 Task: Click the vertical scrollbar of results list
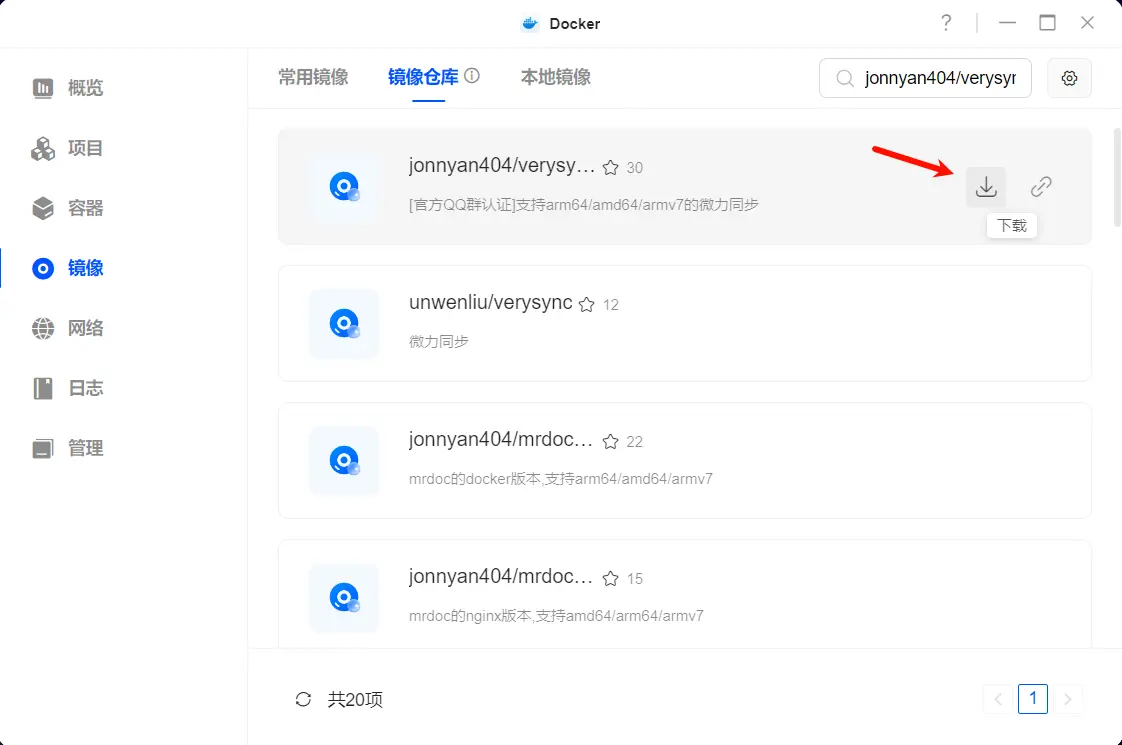click(1117, 177)
